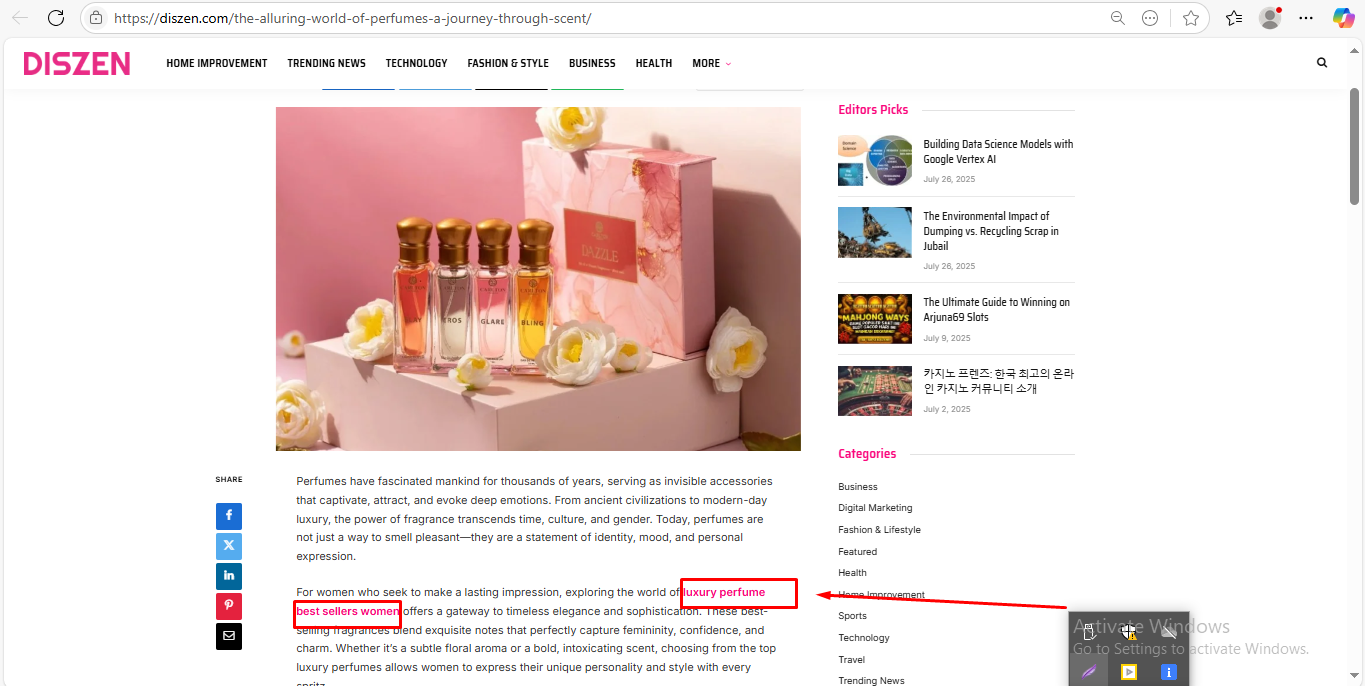1365x686 pixels.
Task: Click the yellow play-button tray icon
Action: (x=1129, y=672)
